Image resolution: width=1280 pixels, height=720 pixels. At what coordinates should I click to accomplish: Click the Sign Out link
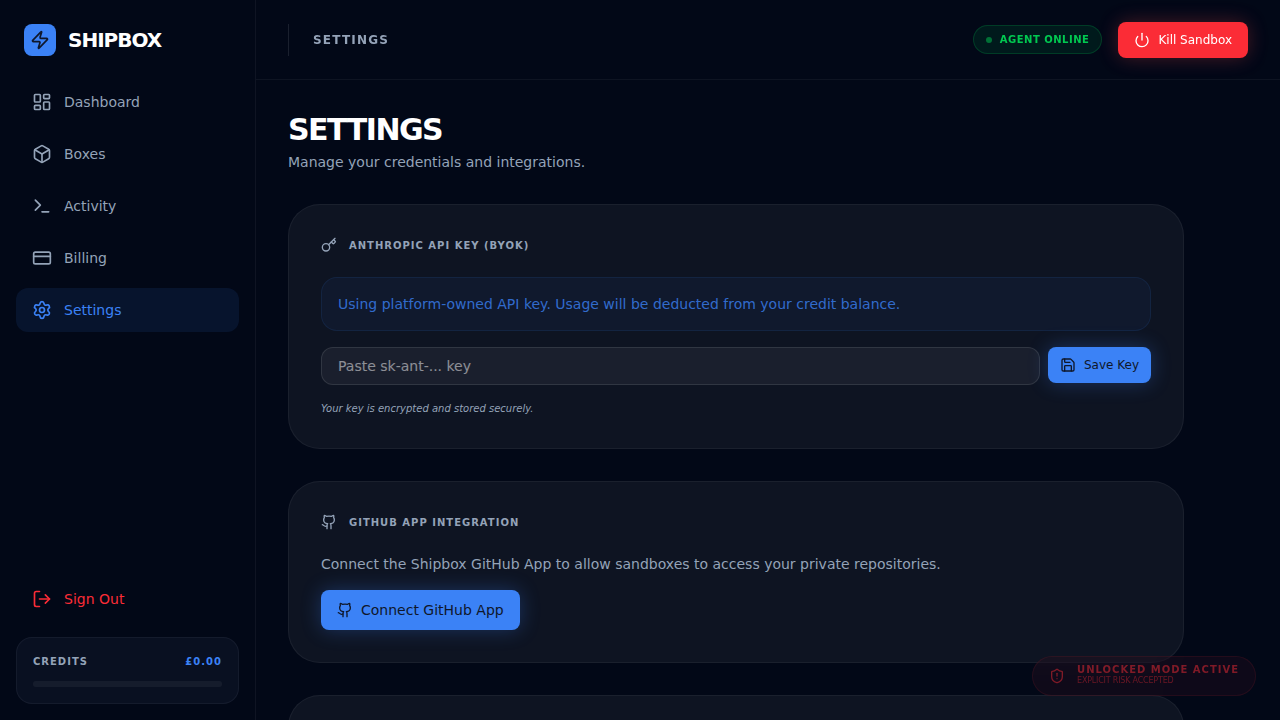94,599
